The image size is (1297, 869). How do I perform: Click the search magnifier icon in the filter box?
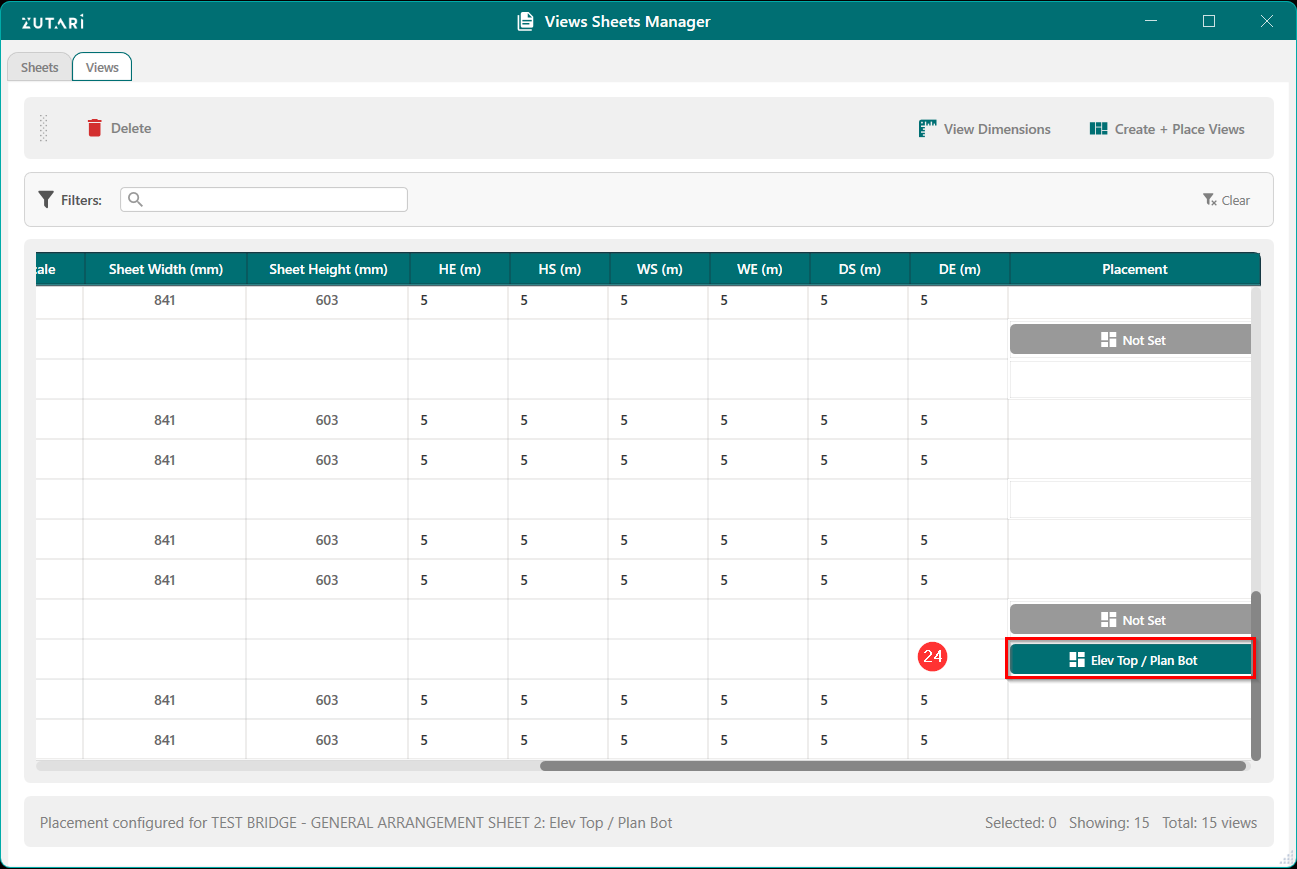[x=136, y=200]
